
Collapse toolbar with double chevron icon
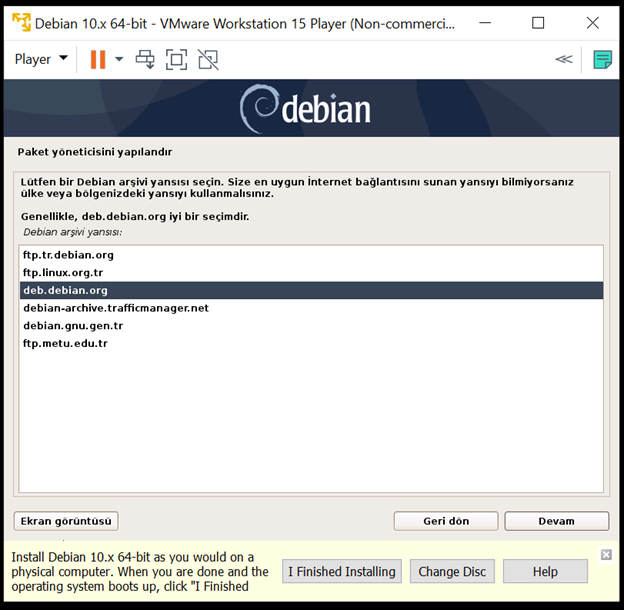click(x=564, y=59)
